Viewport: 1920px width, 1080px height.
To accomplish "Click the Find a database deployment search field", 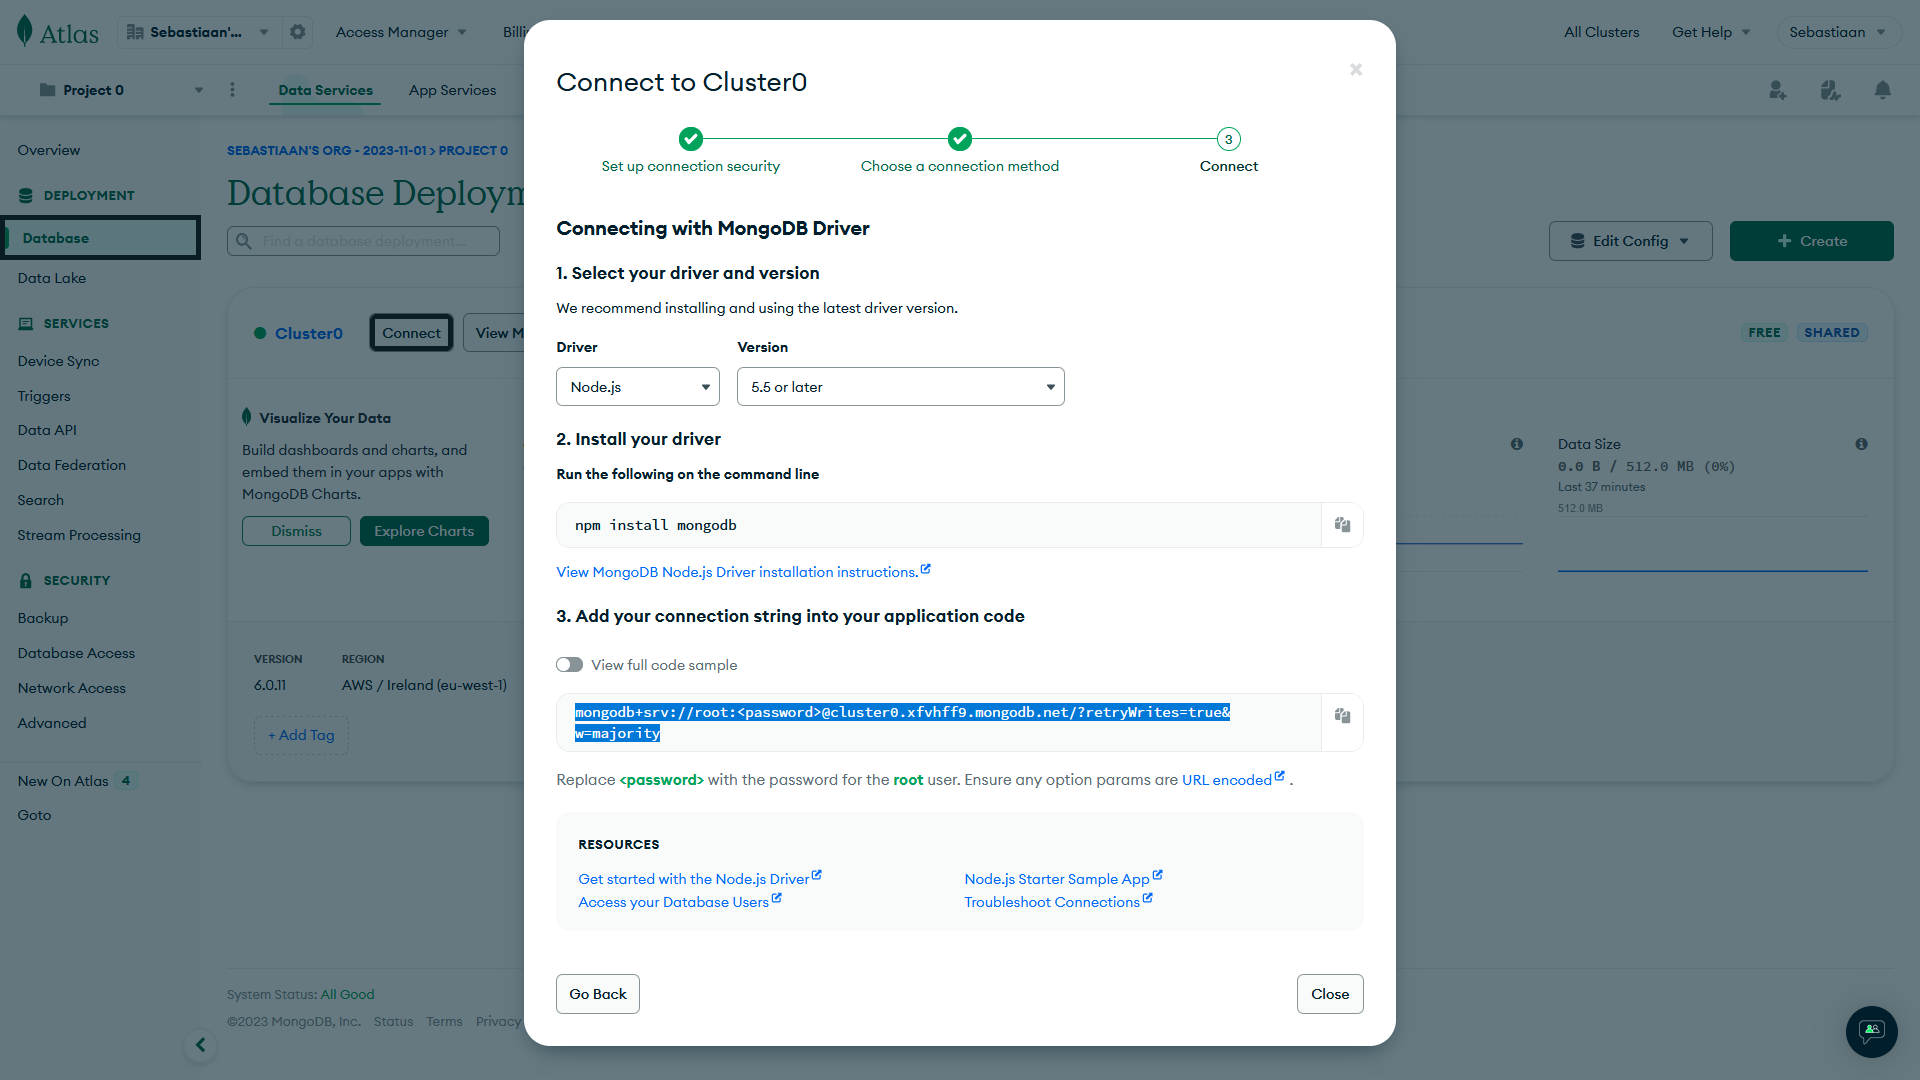I will click(x=363, y=240).
